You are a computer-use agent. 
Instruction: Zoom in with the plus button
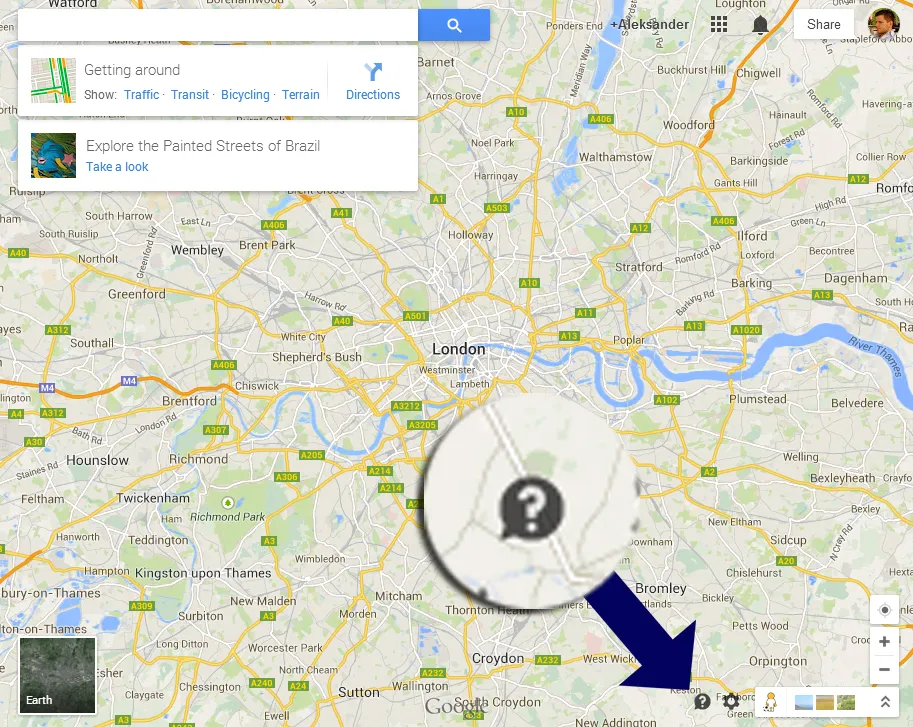884,641
